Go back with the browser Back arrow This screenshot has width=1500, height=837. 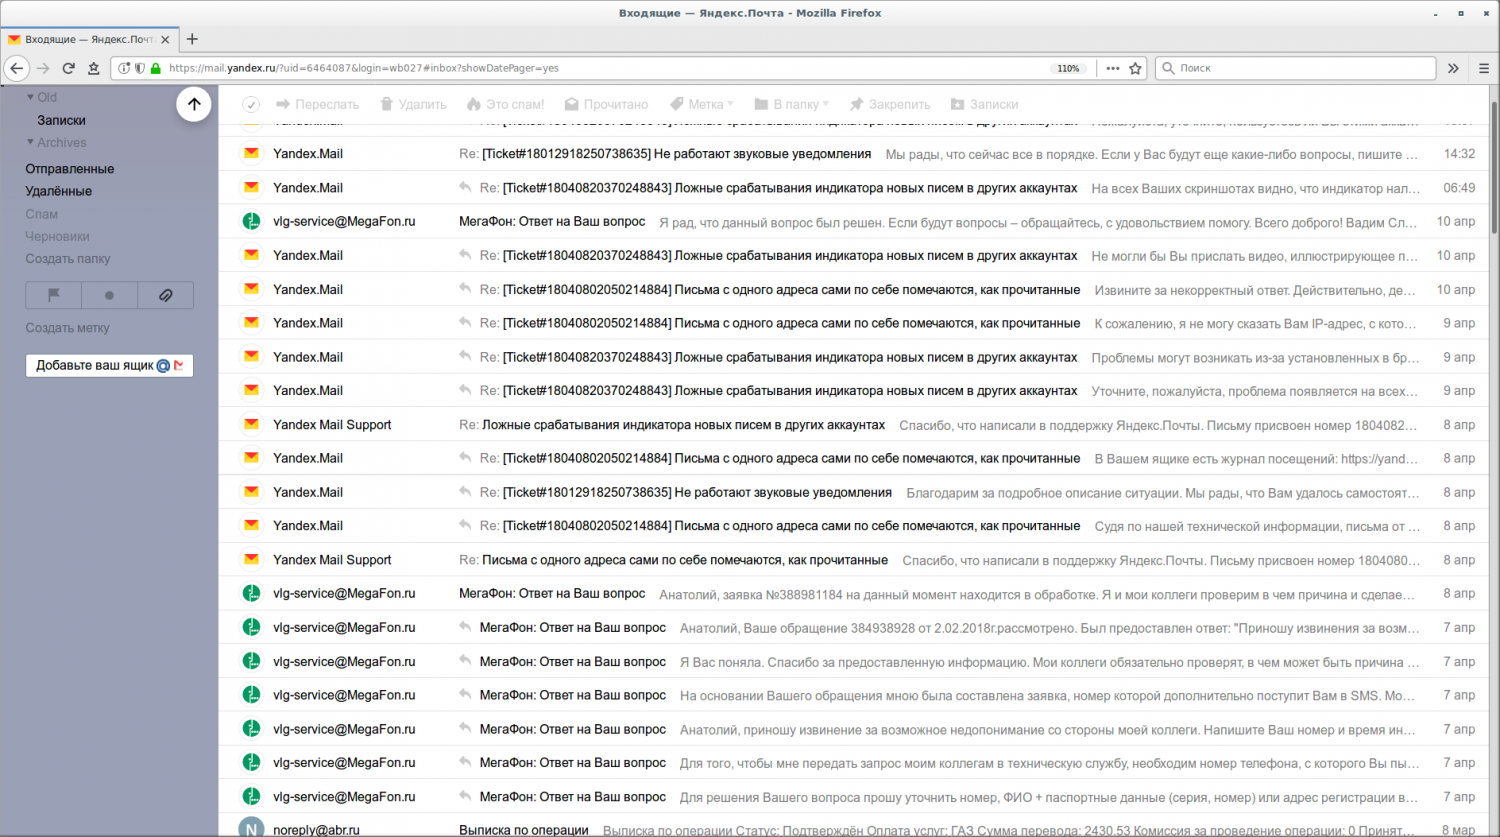[17, 68]
